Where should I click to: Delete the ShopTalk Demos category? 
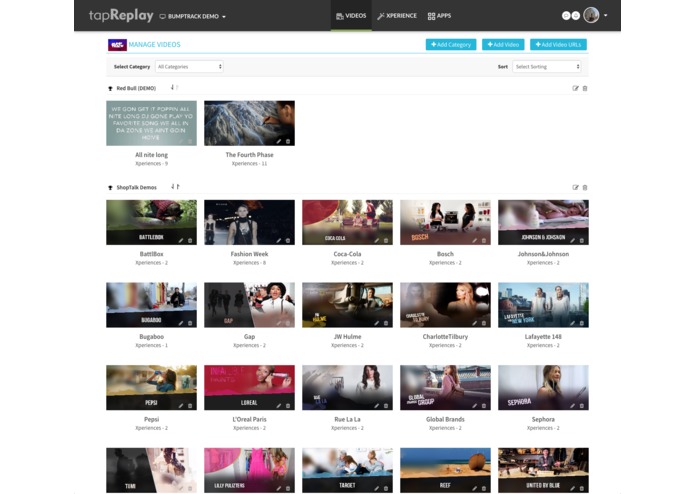click(x=585, y=187)
